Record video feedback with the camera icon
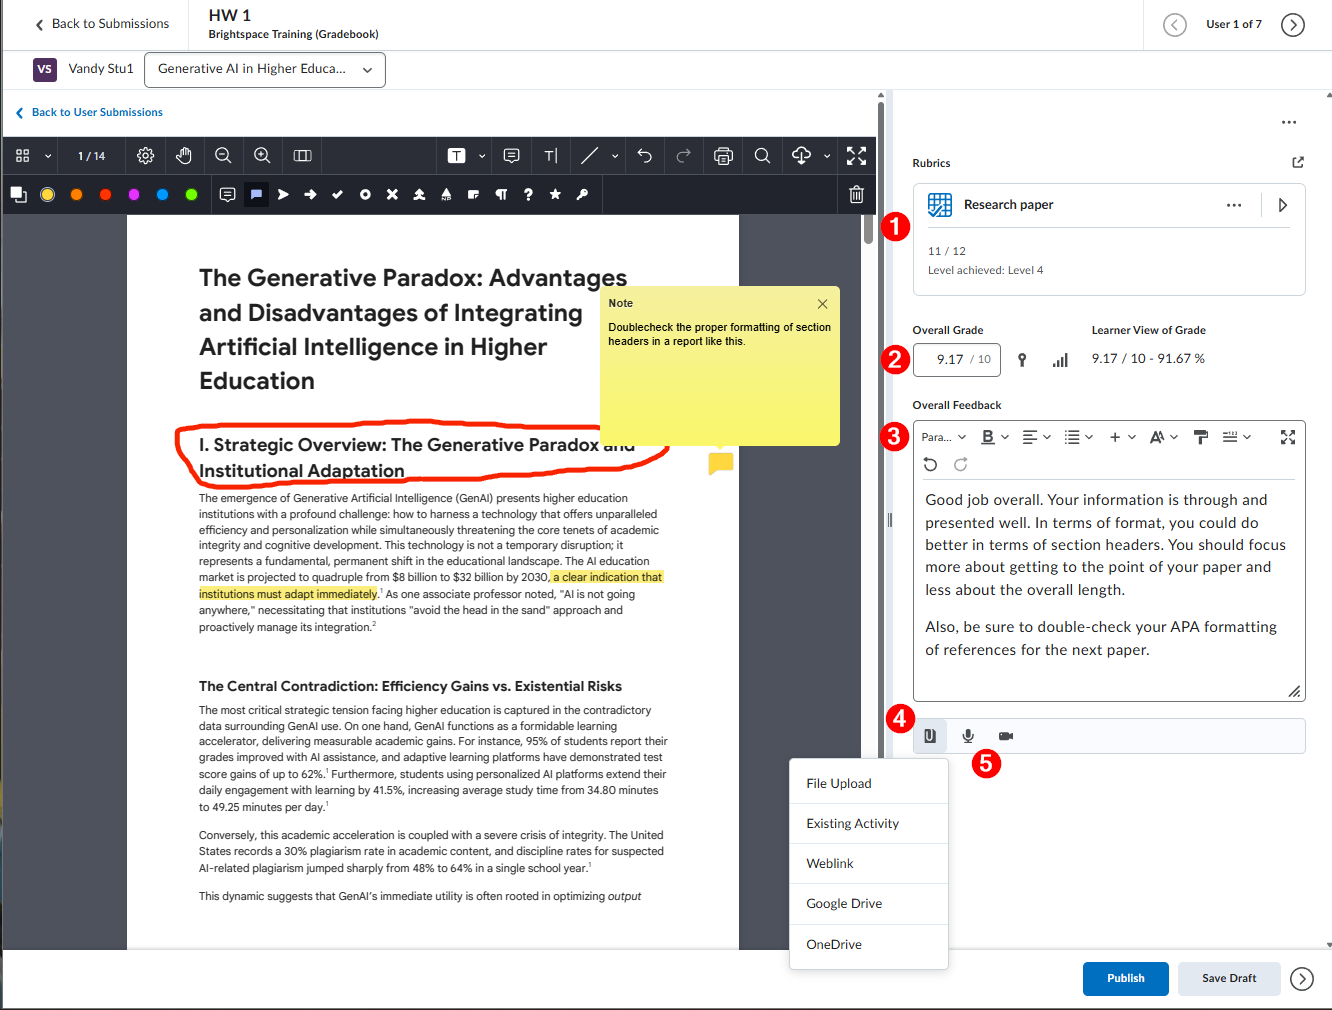The width and height of the screenshot is (1332, 1010). [1006, 736]
